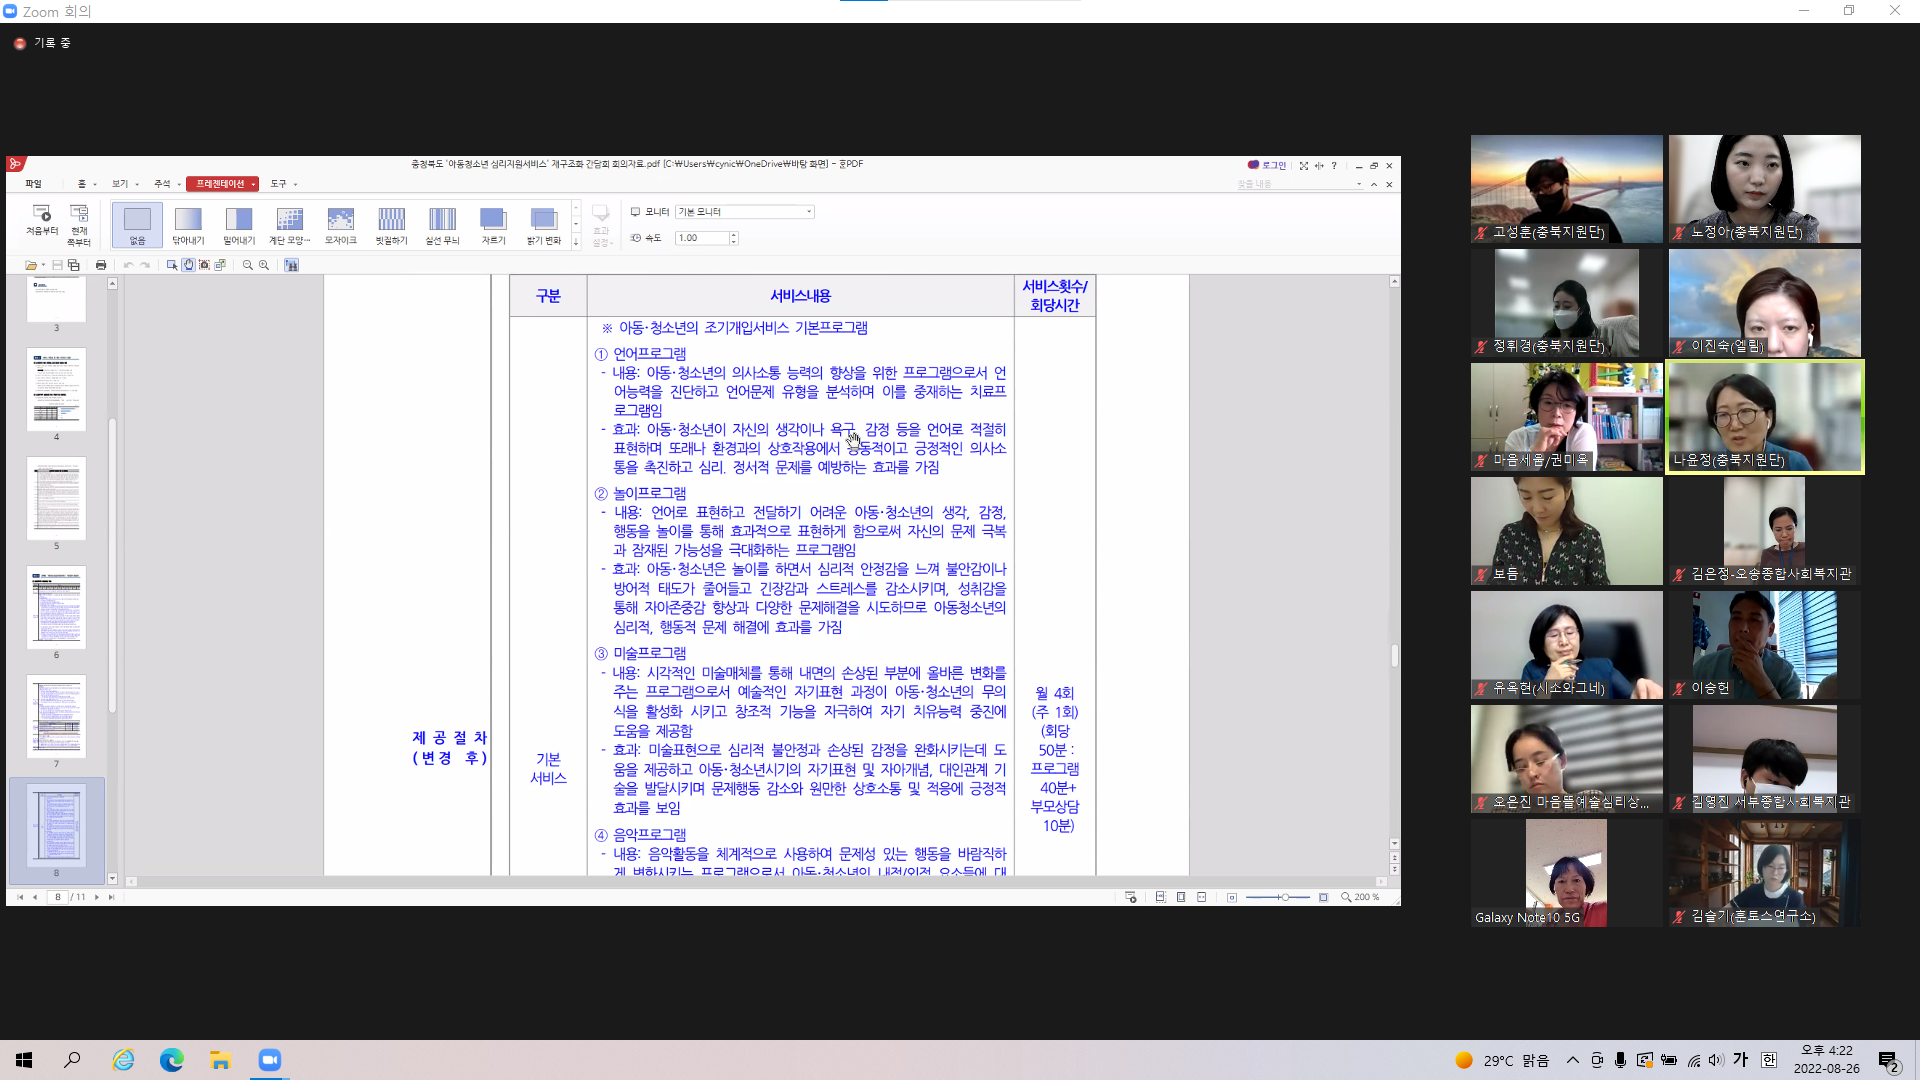This screenshot has height=1080, width=1920.
Task: Click the snapshot capture tool icon
Action: [x=204, y=265]
